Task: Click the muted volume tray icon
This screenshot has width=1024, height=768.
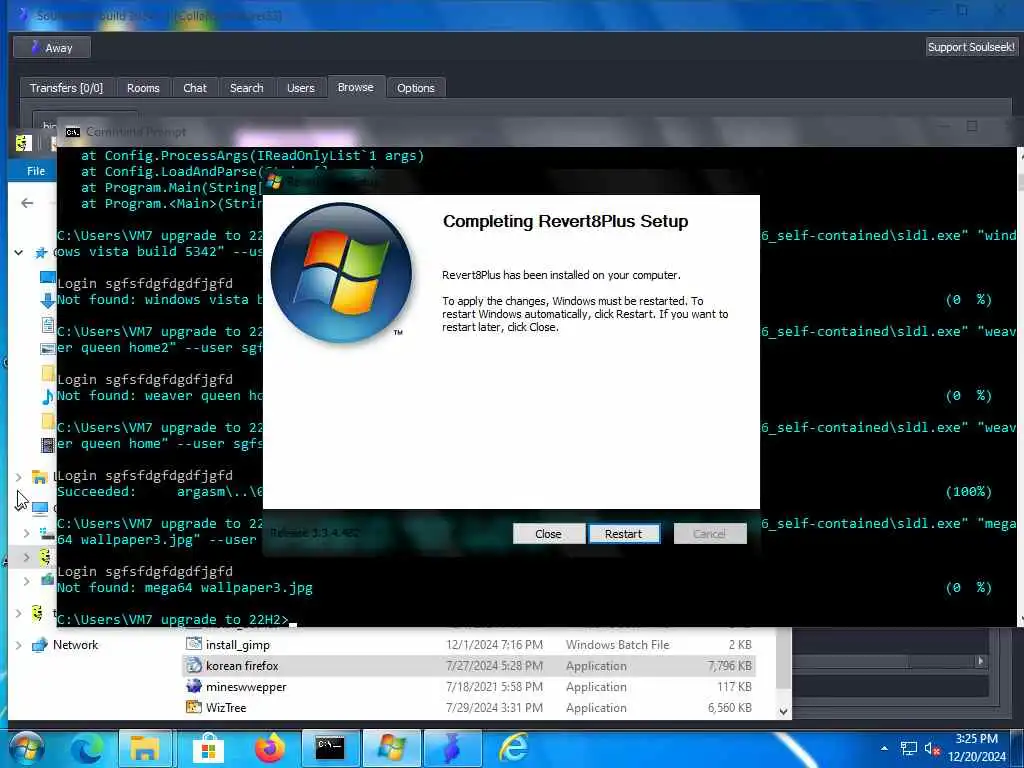Action: click(932, 749)
